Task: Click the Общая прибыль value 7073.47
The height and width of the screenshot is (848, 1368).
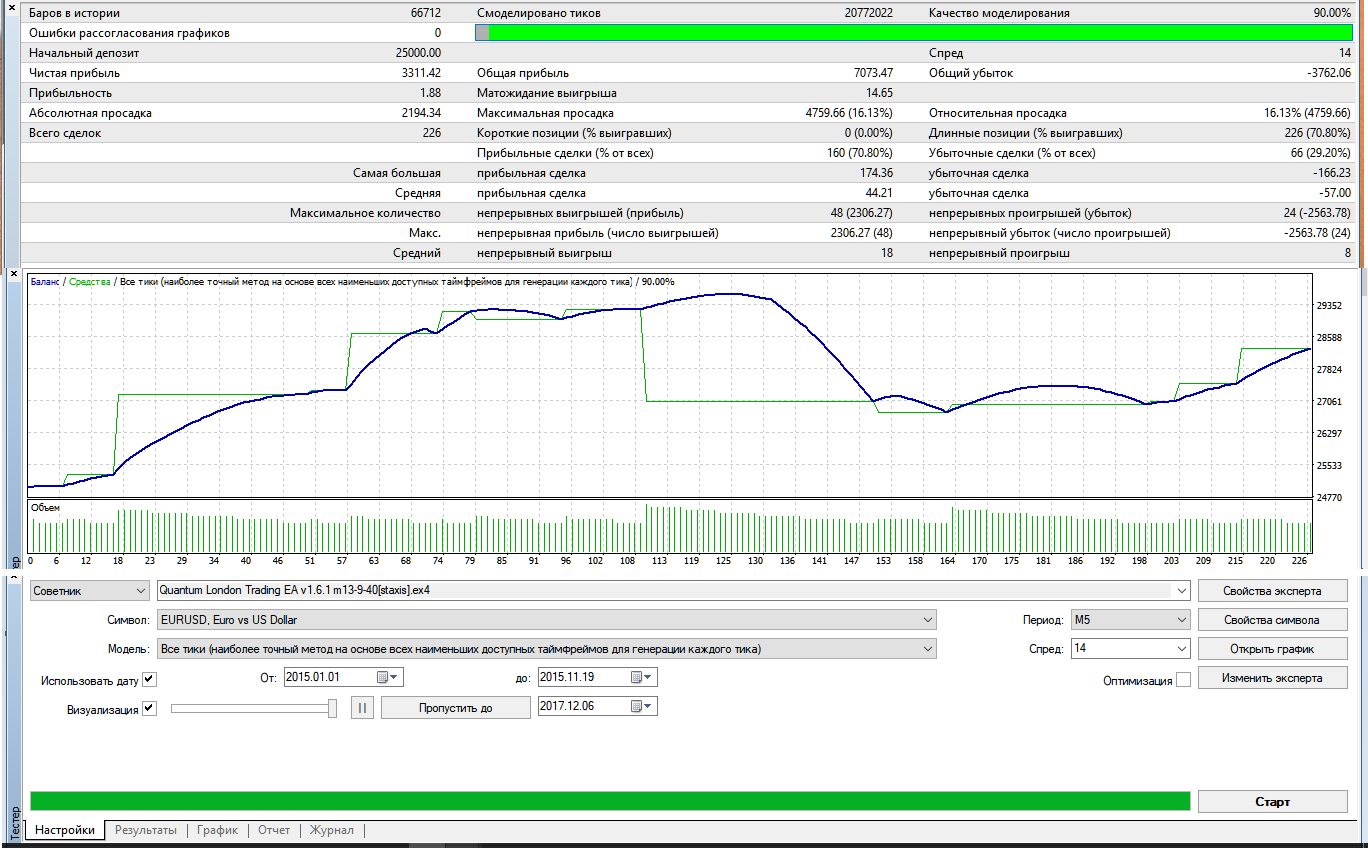Action: click(873, 73)
